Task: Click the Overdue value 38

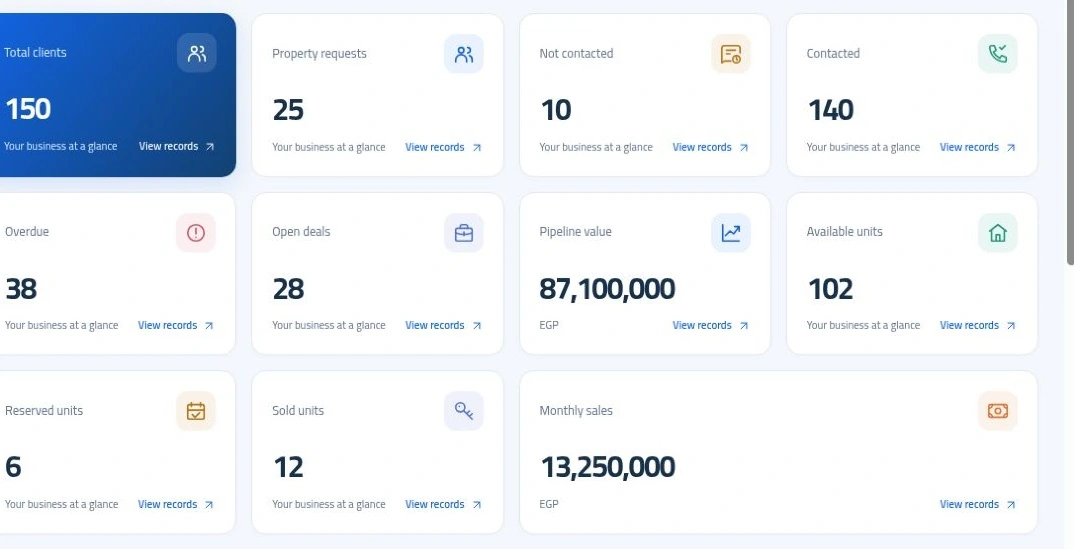Action: [x=21, y=289]
